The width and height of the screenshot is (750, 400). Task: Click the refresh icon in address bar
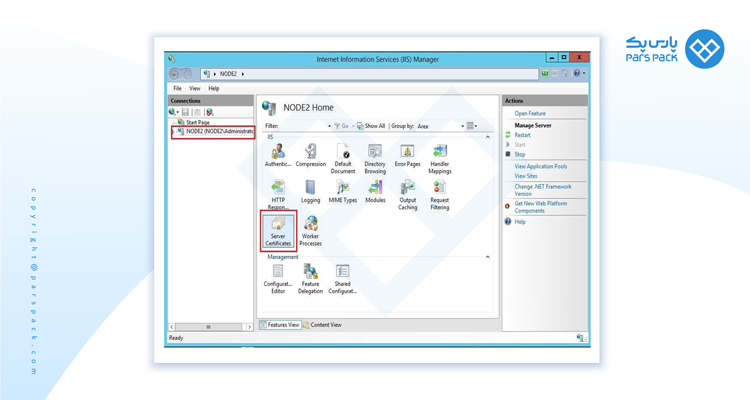[x=545, y=73]
